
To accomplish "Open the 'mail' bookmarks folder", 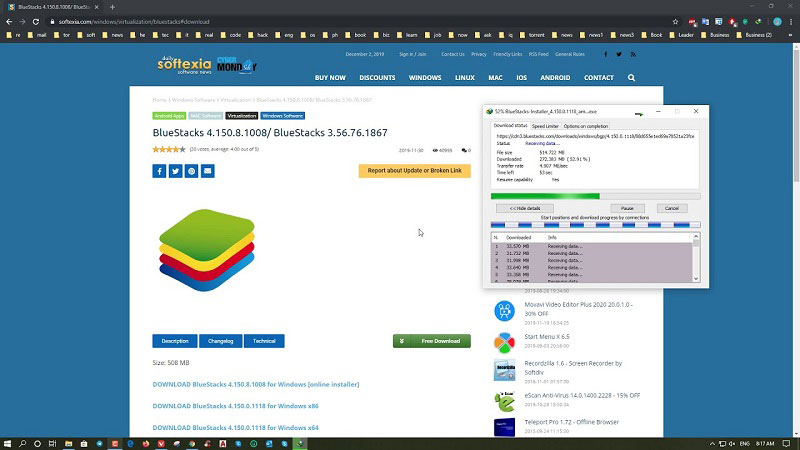I will coord(37,35).
